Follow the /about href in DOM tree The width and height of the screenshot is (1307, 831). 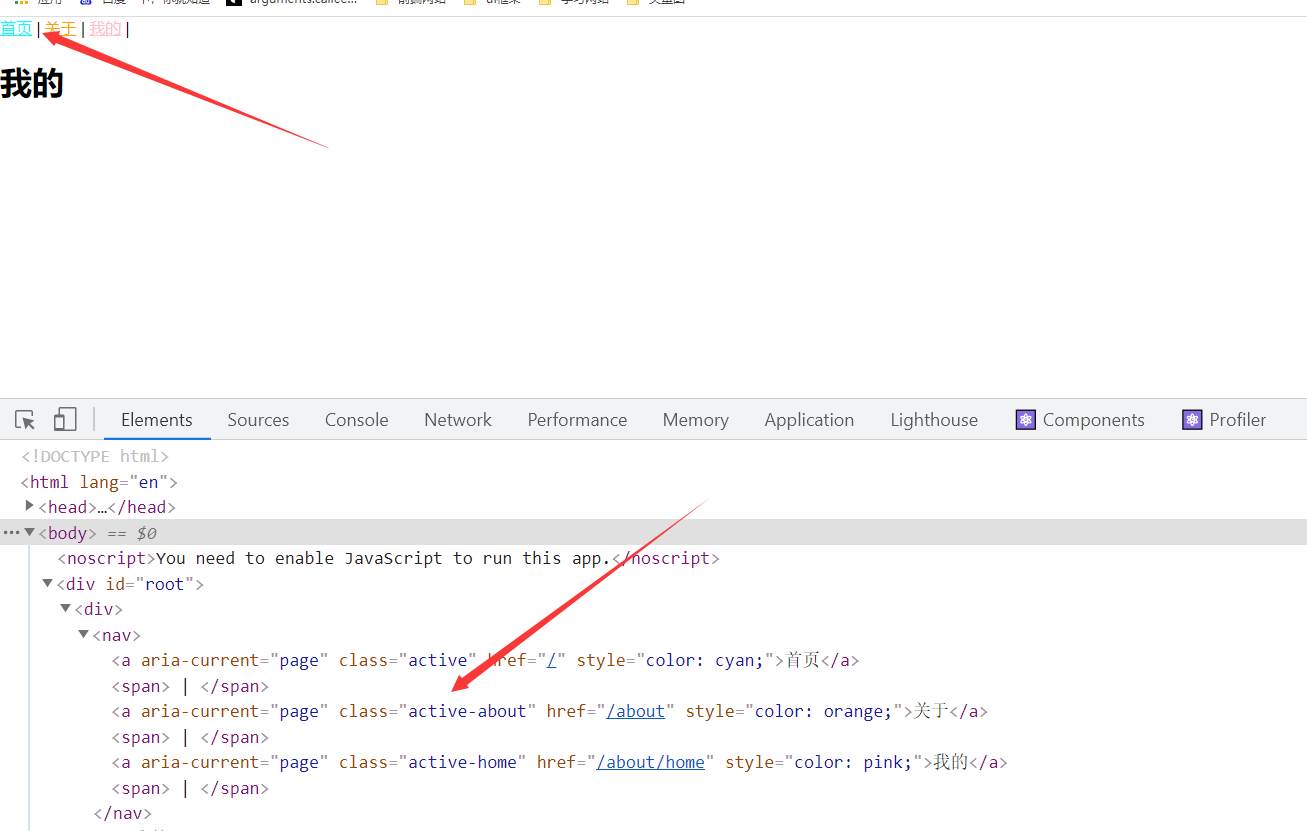click(636, 711)
